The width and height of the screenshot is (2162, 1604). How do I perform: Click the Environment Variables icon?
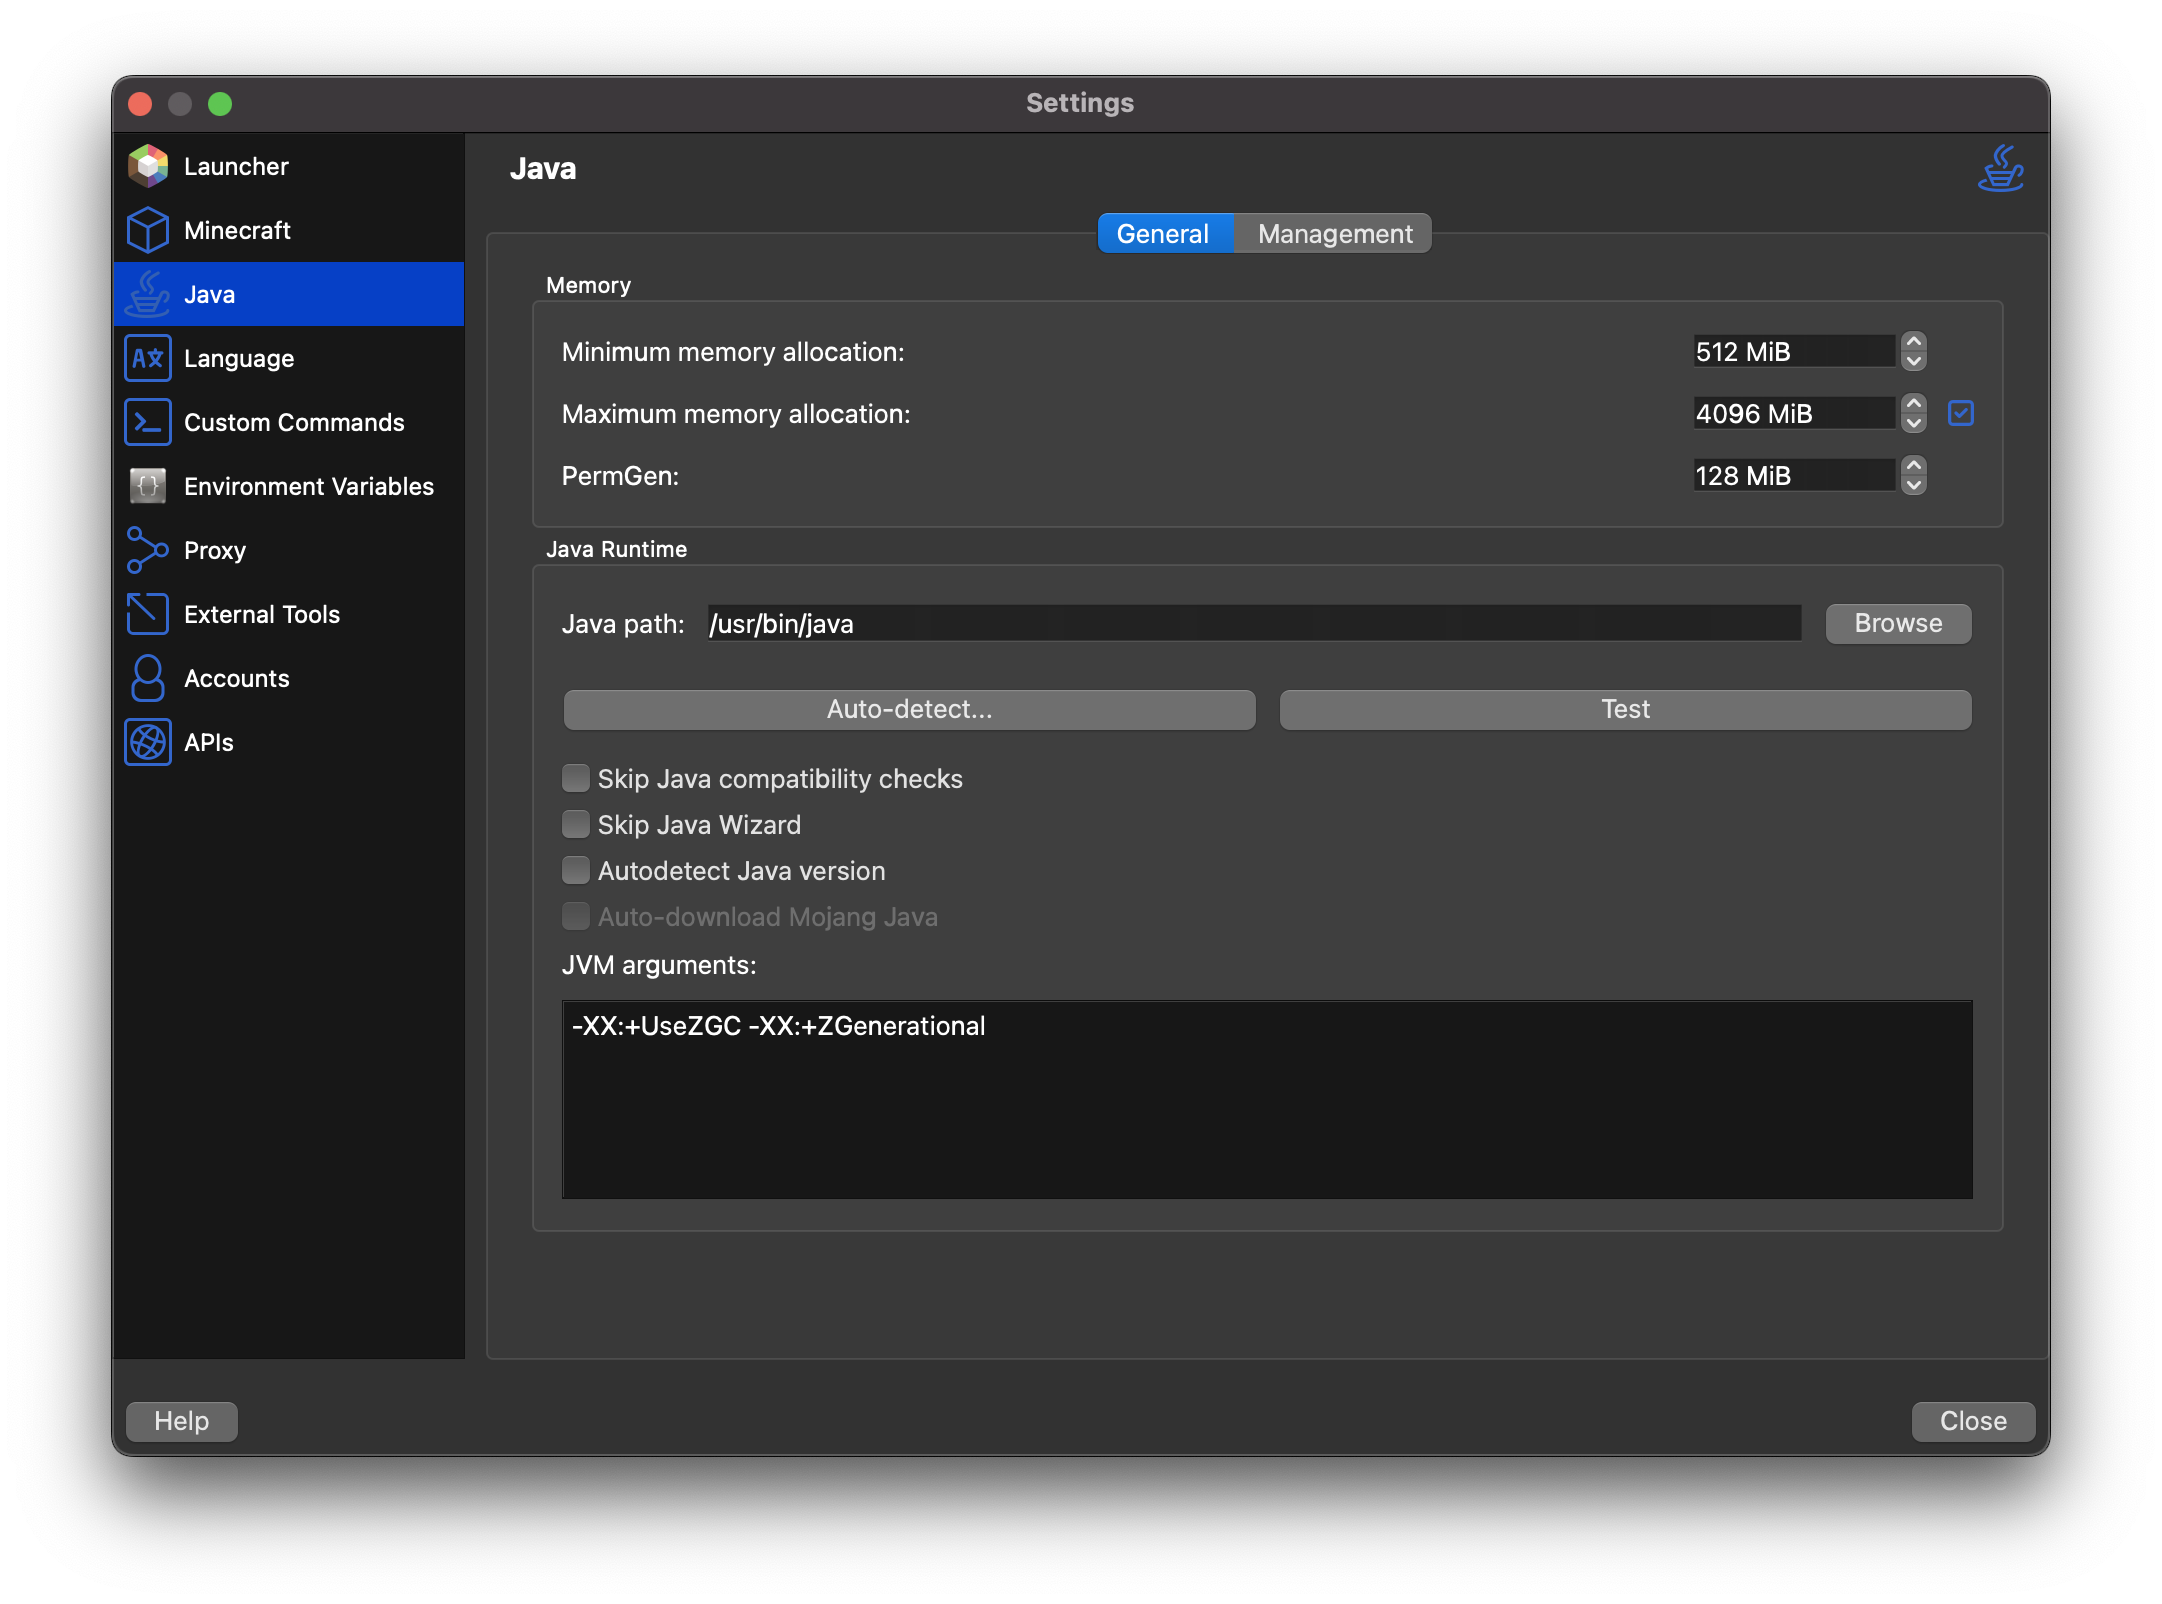tap(148, 486)
